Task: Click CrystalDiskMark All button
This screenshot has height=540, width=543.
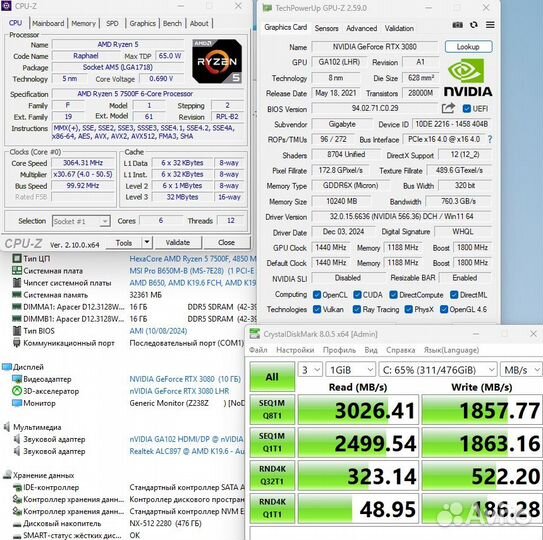Action: (x=272, y=377)
